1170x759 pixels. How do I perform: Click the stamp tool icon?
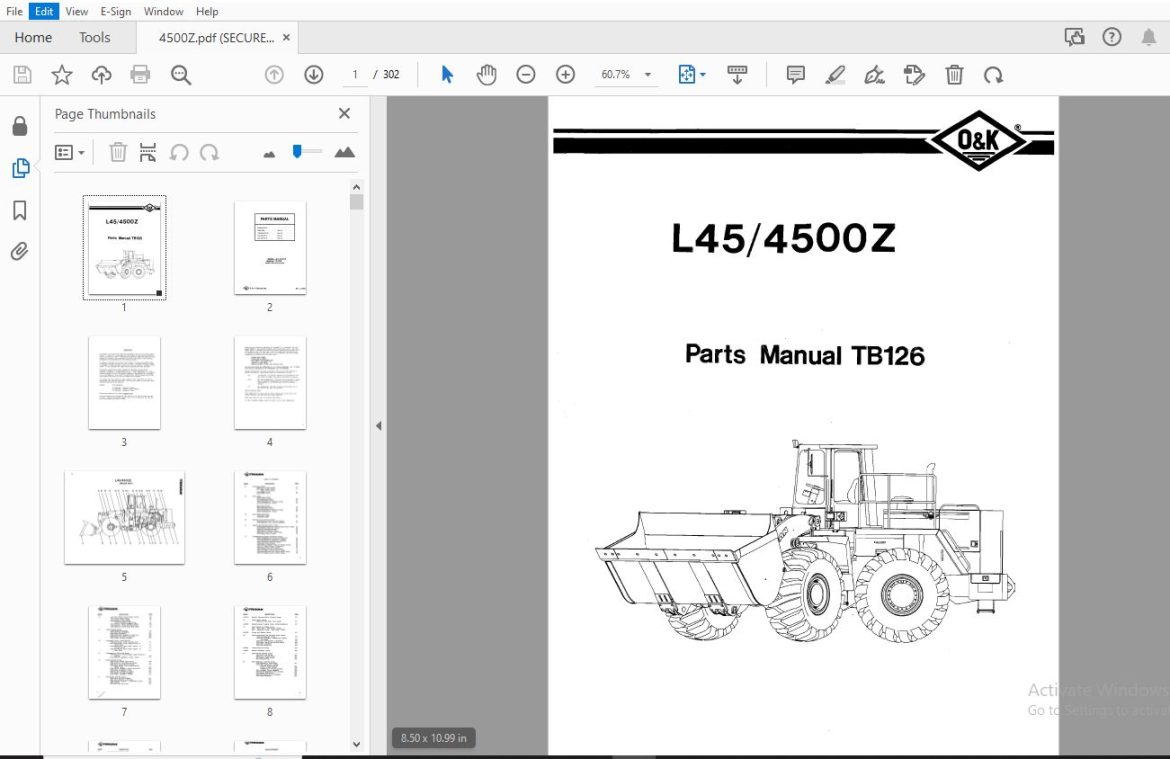click(x=914, y=75)
